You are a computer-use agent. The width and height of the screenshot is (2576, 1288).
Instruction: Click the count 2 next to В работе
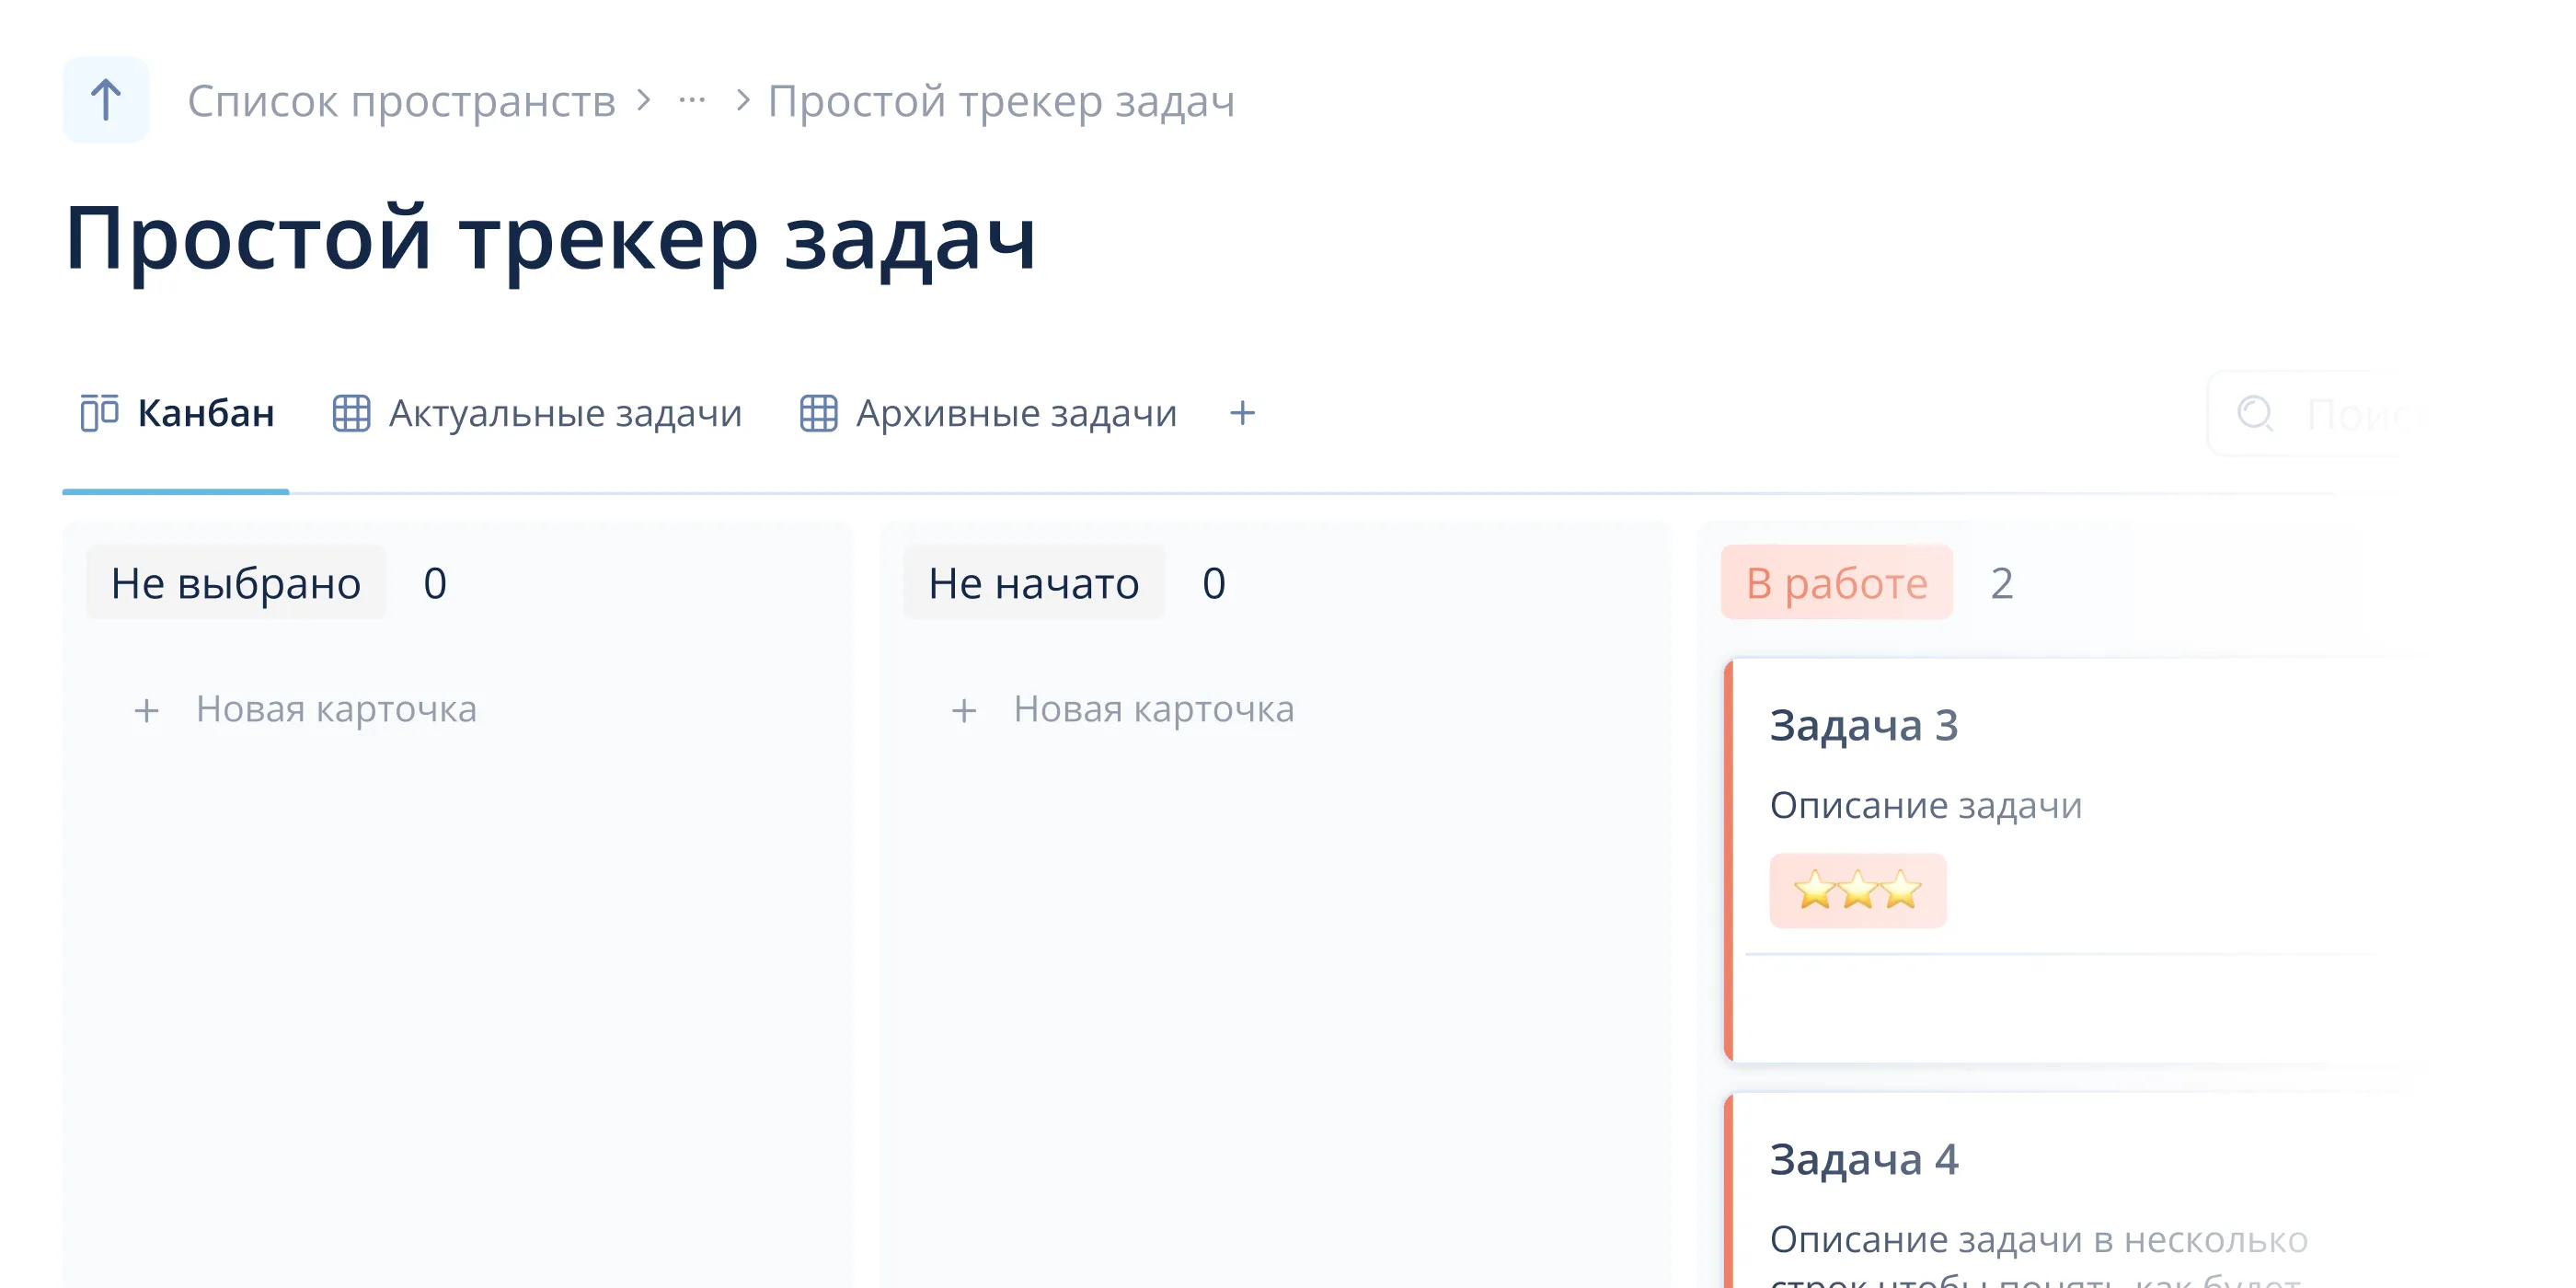click(x=2002, y=583)
